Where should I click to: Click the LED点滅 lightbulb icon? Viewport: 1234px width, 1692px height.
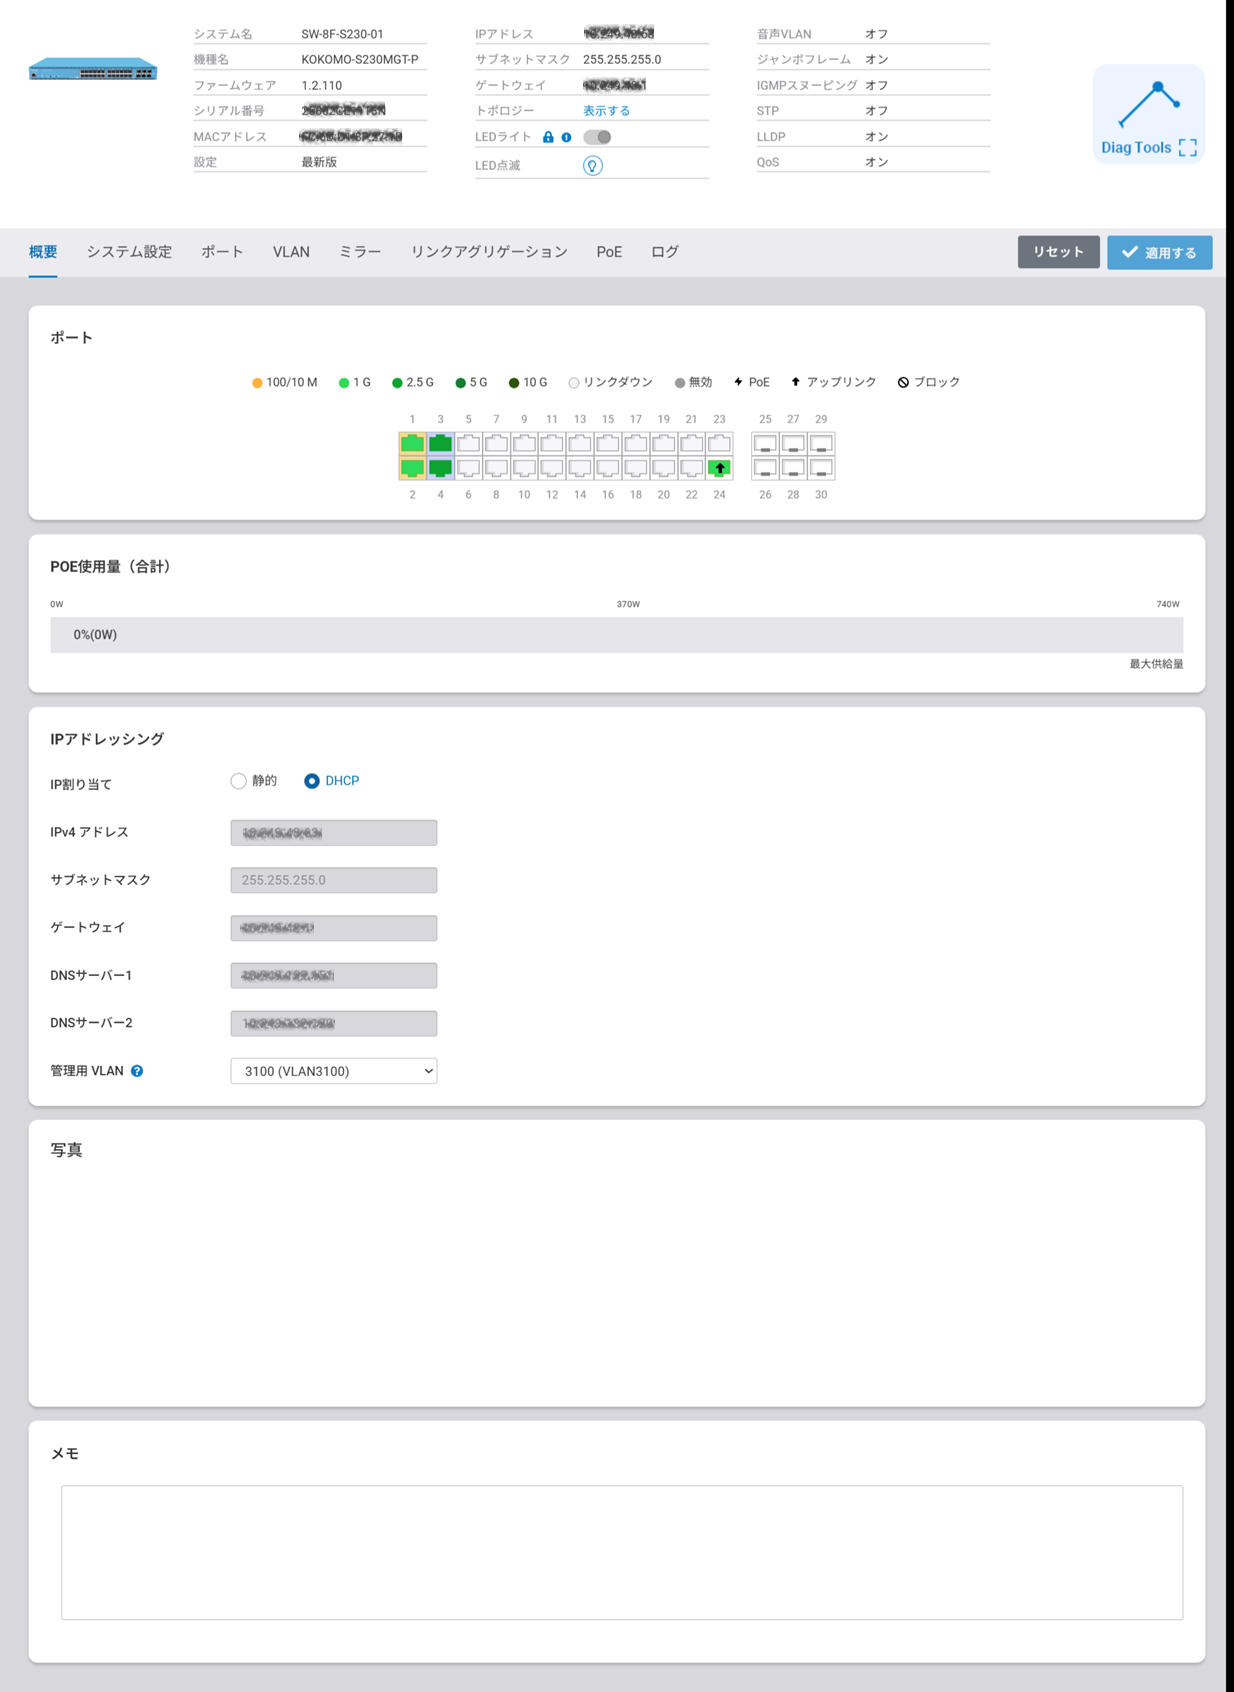tap(593, 166)
